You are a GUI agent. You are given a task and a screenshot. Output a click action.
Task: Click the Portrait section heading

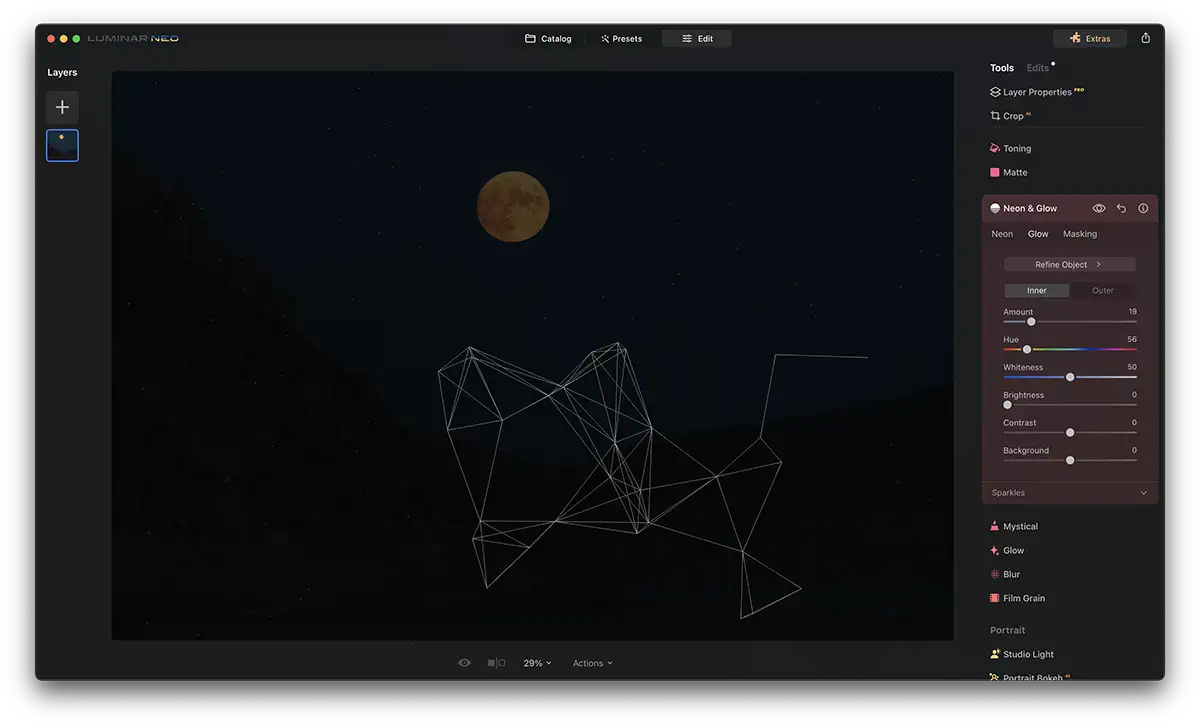pyautogui.click(x=1008, y=630)
